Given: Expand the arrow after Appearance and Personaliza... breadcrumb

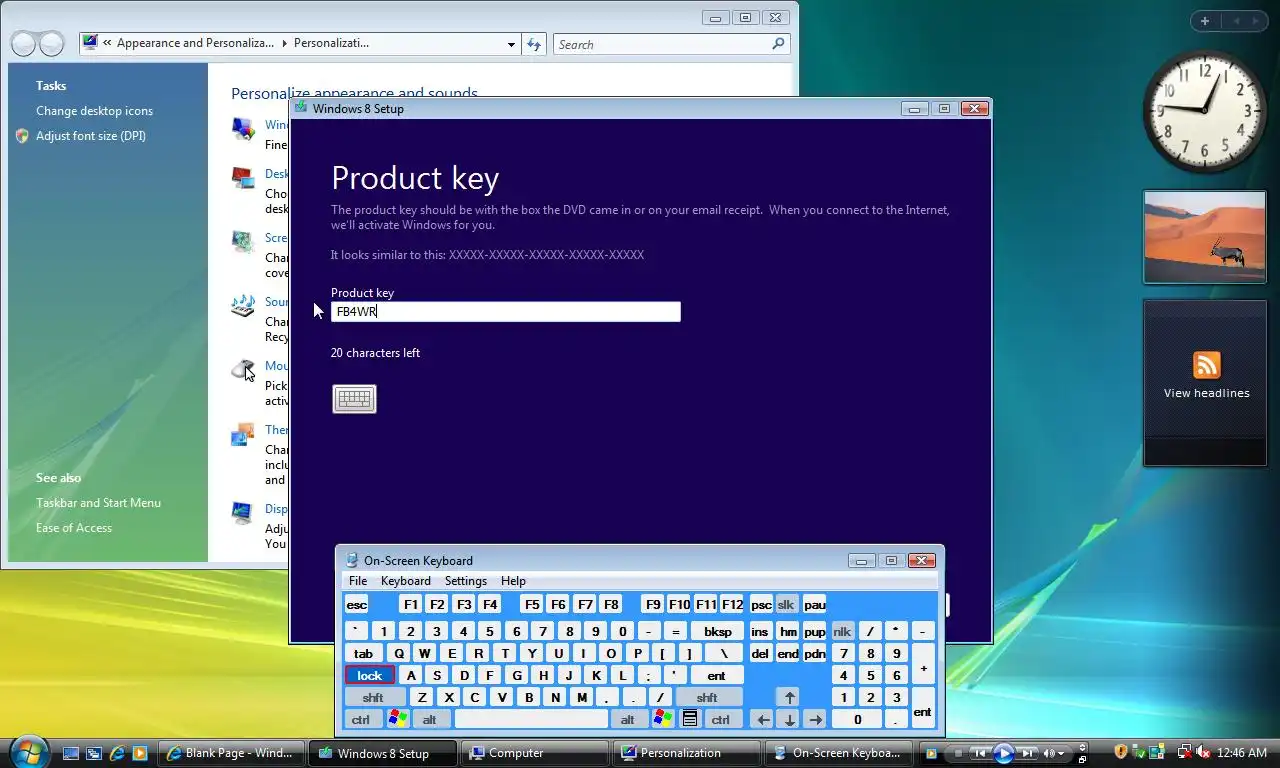Looking at the screenshot, I should (x=284, y=43).
